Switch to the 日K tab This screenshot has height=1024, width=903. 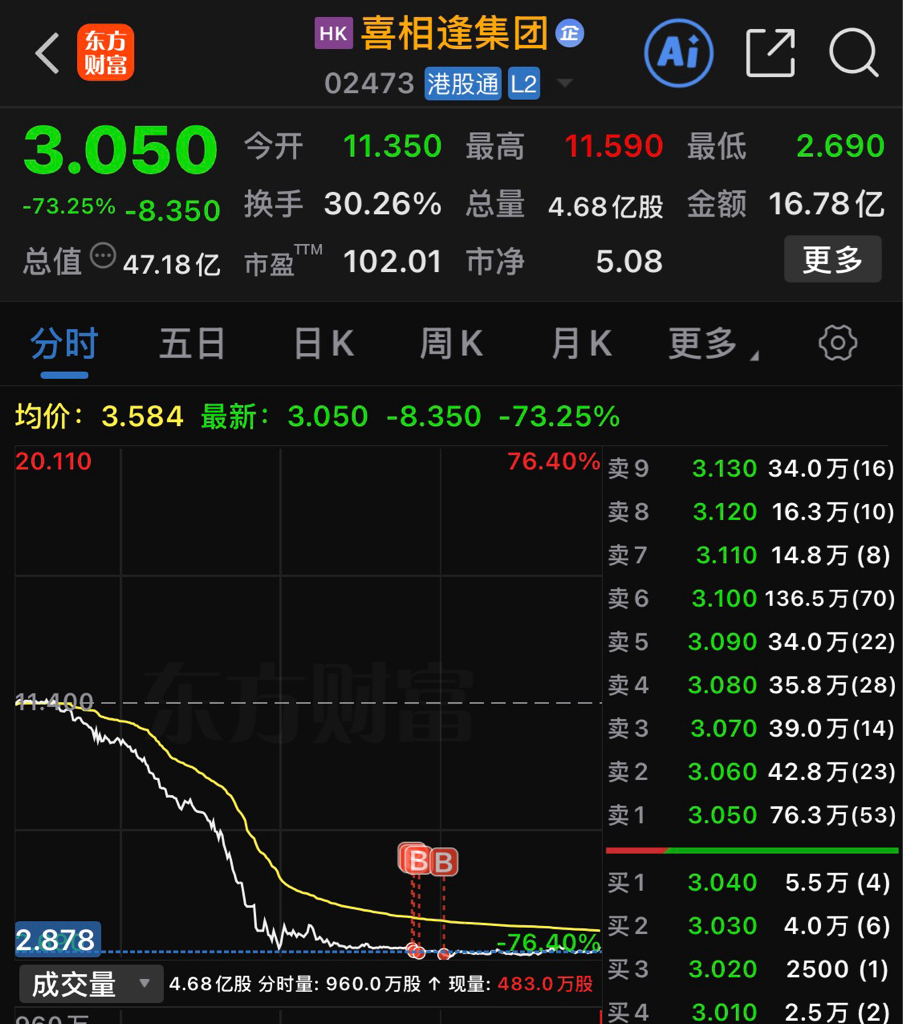pyautogui.click(x=324, y=344)
